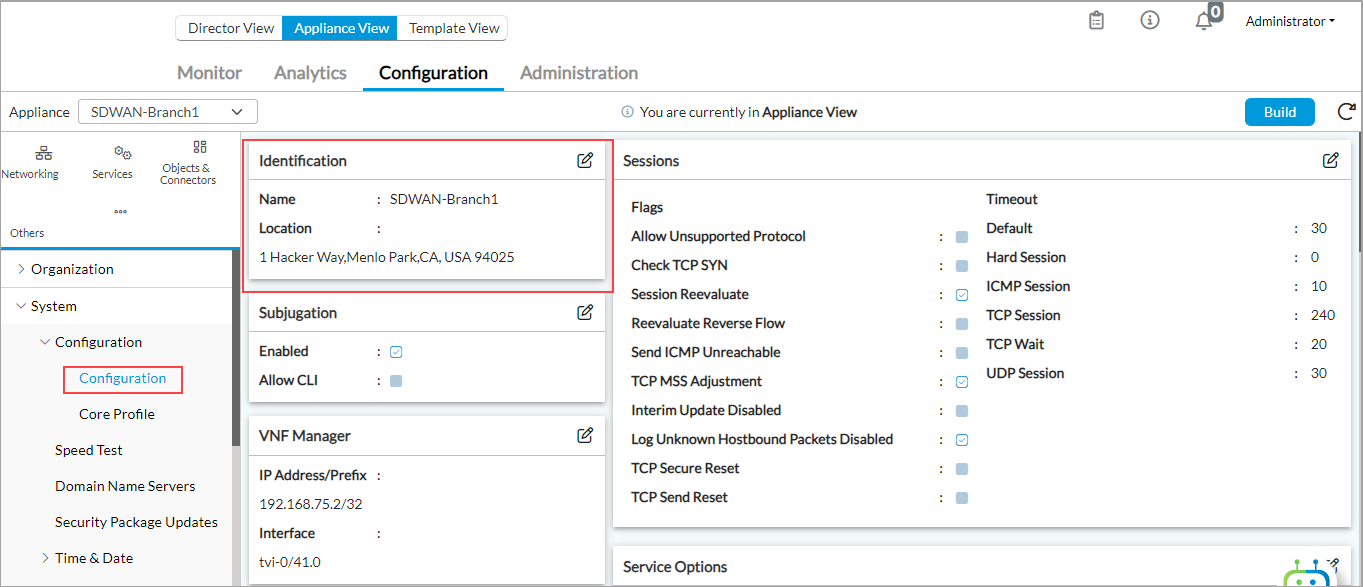Click the info icon in top bar
The height and width of the screenshot is (587, 1363).
[1150, 21]
